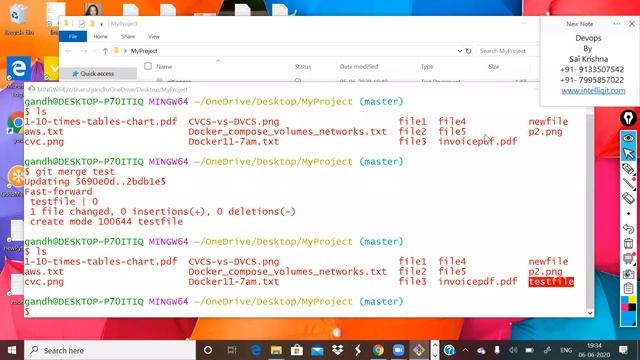Viewport: 640px width, 360px height.
Task: Open Quick Access Toolbar customize dropdown
Action: pos(101,24)
